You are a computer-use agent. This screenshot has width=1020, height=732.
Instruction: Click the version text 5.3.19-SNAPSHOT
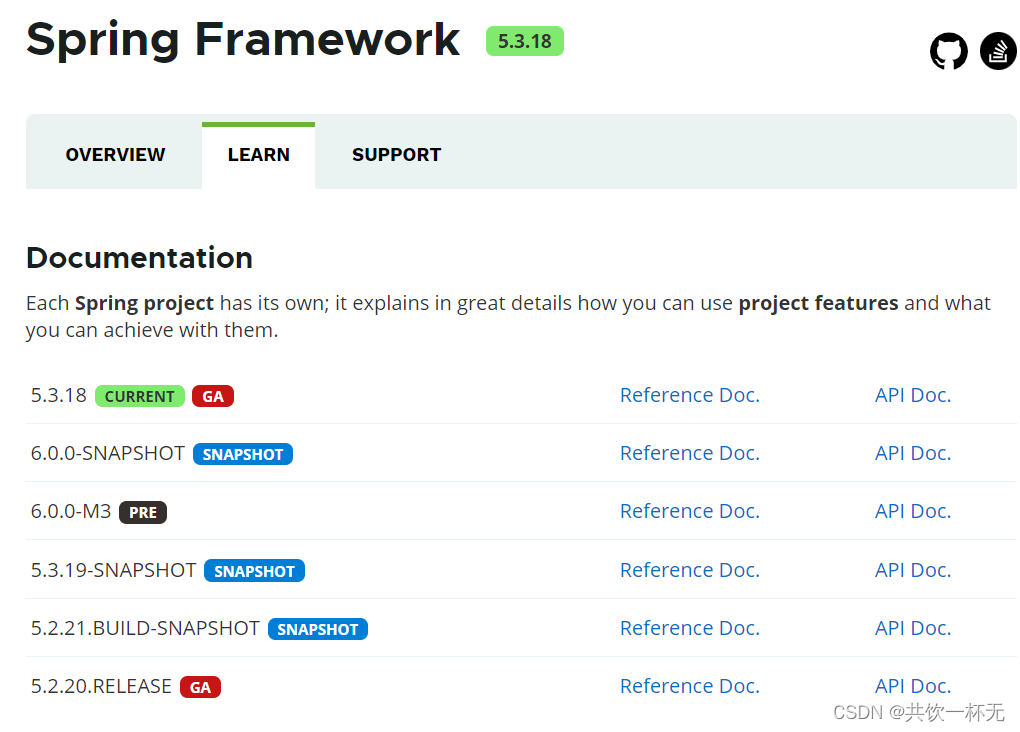(113, 570)
